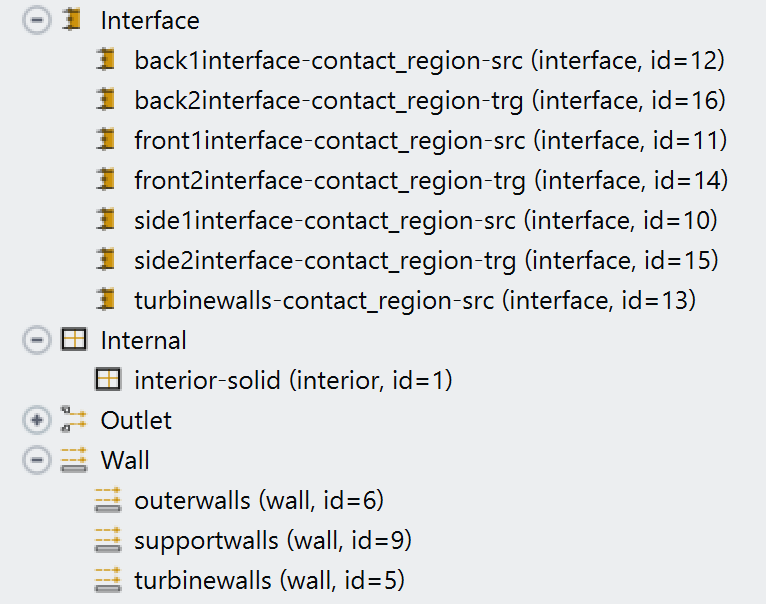This screenshot has width=766, height=604.
Task: Select the Outlet group label
Action: 136,420
